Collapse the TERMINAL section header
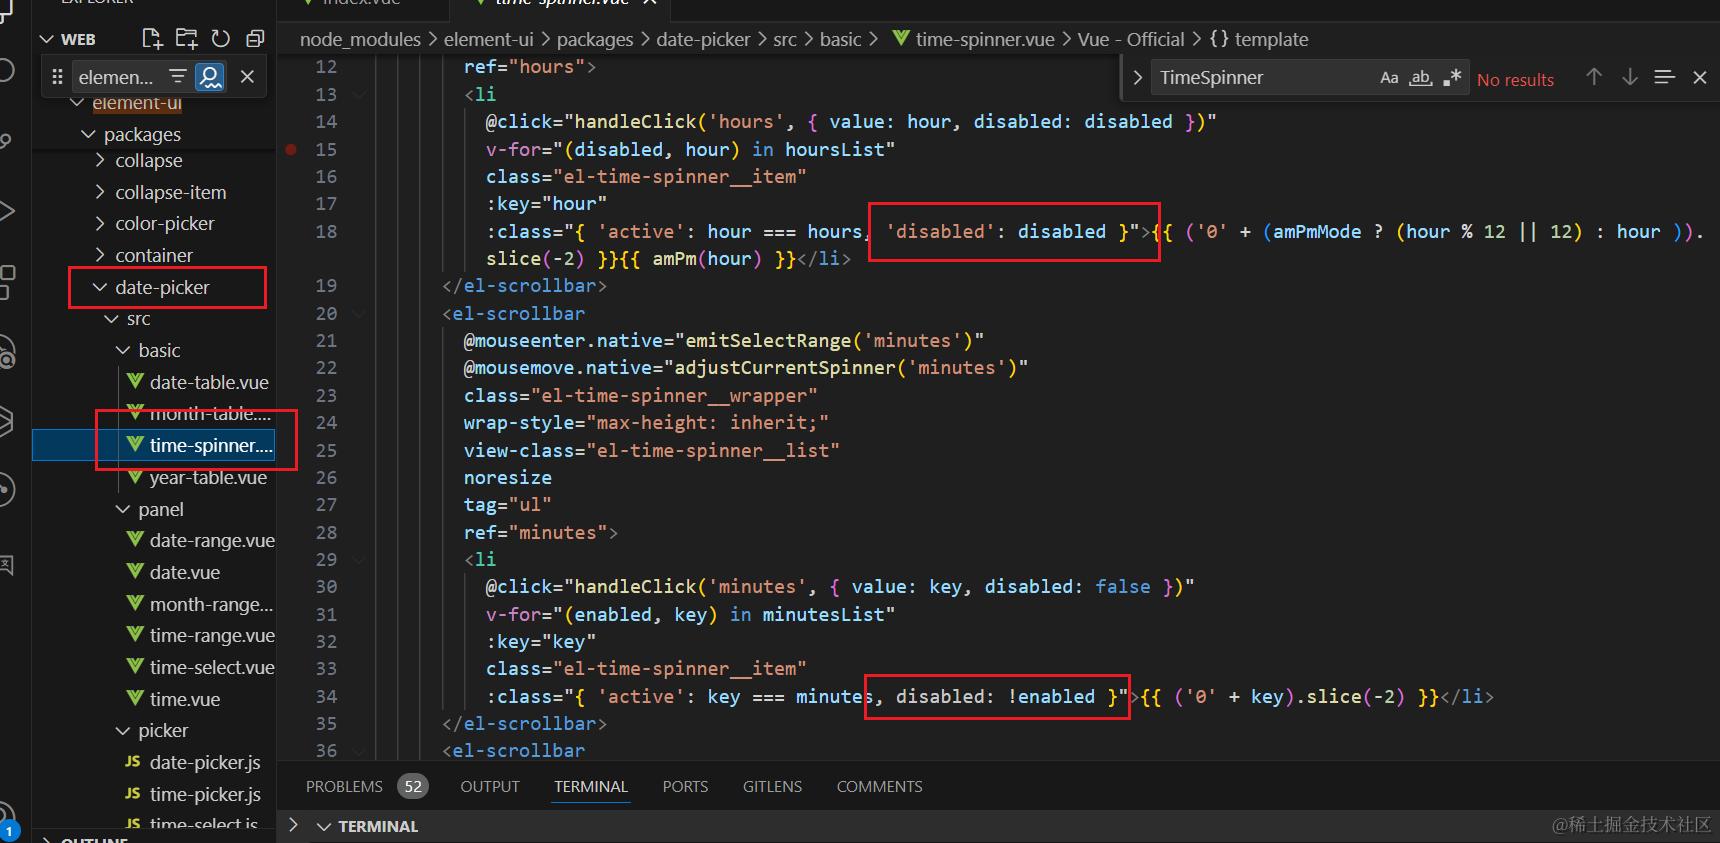This screenshot has height=843, width=1720. click(324, 826)
